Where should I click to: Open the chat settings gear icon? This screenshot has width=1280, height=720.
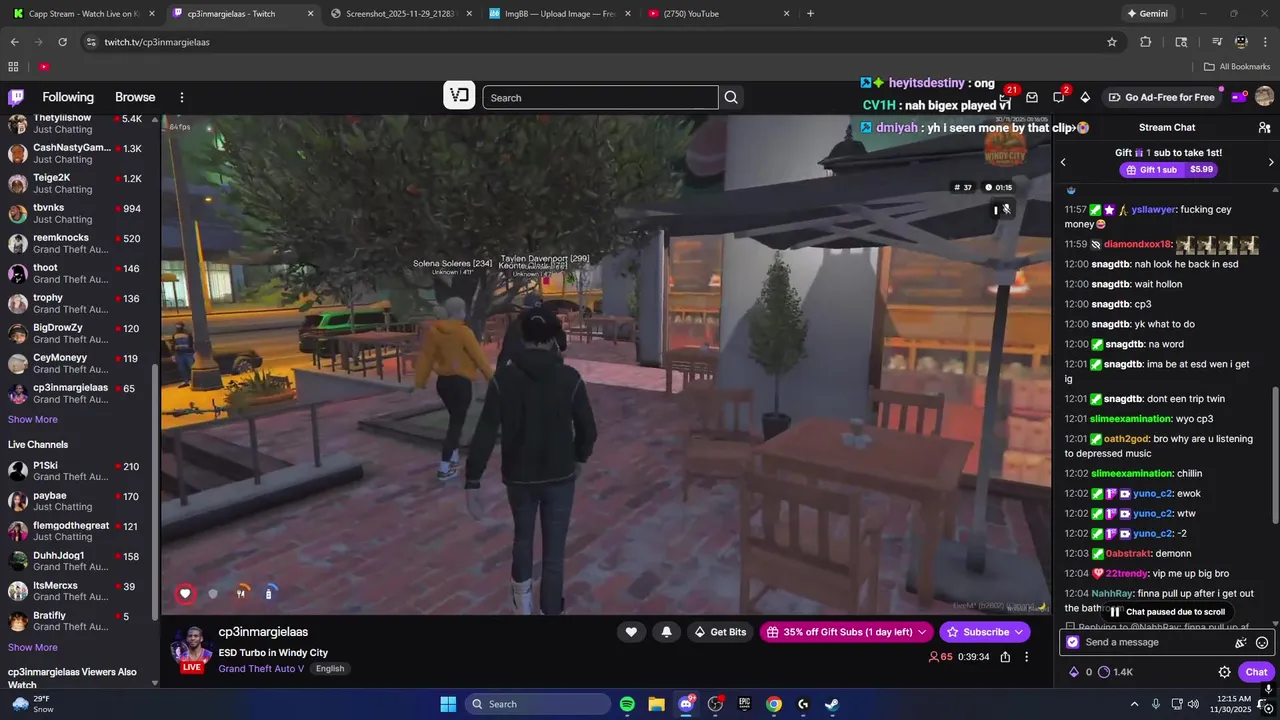1224,672
